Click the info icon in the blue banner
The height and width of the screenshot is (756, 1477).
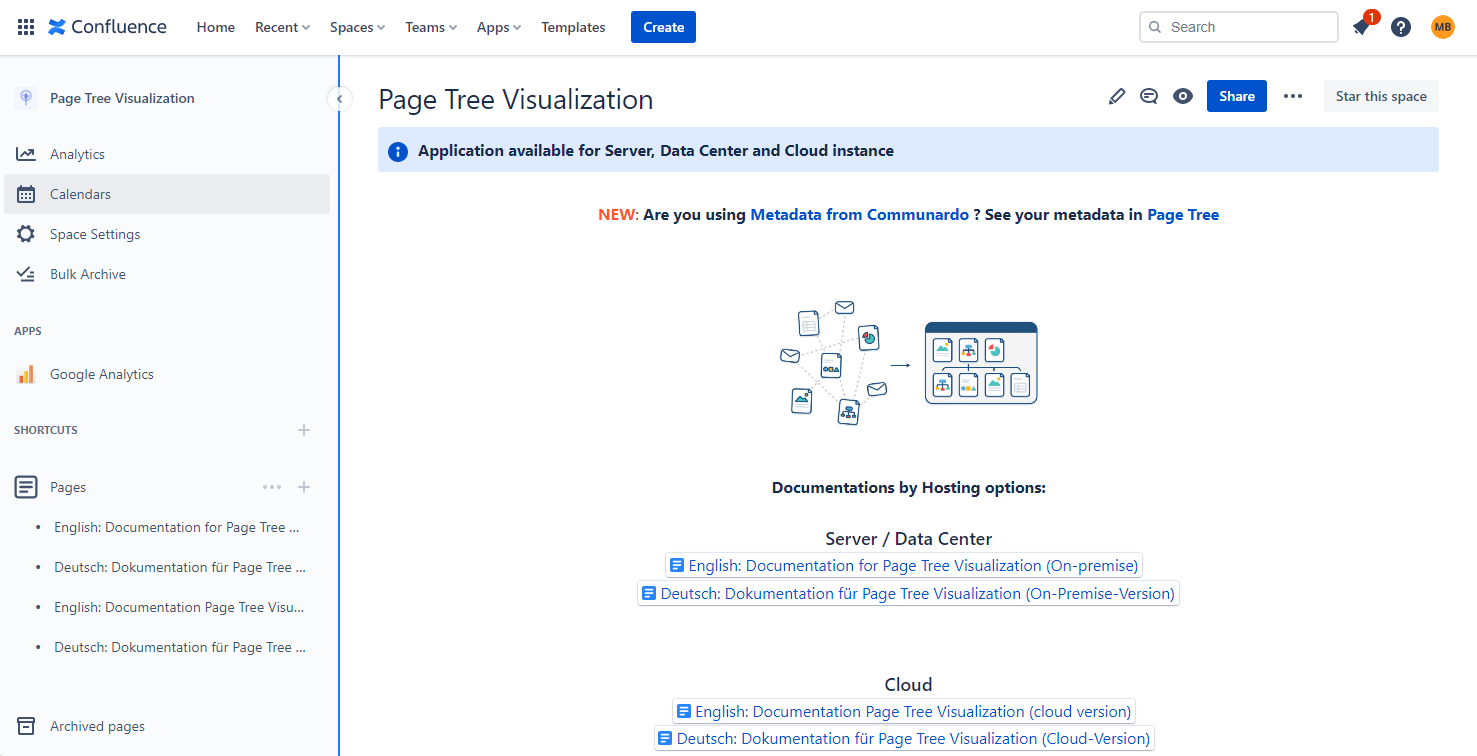(397, 151)
